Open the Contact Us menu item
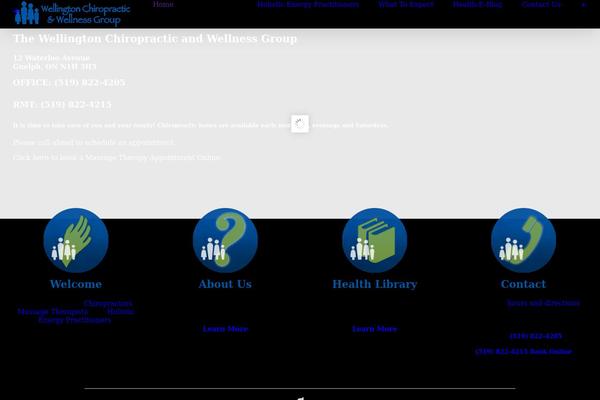Screen dimensions: 600x400 (541, 4)
